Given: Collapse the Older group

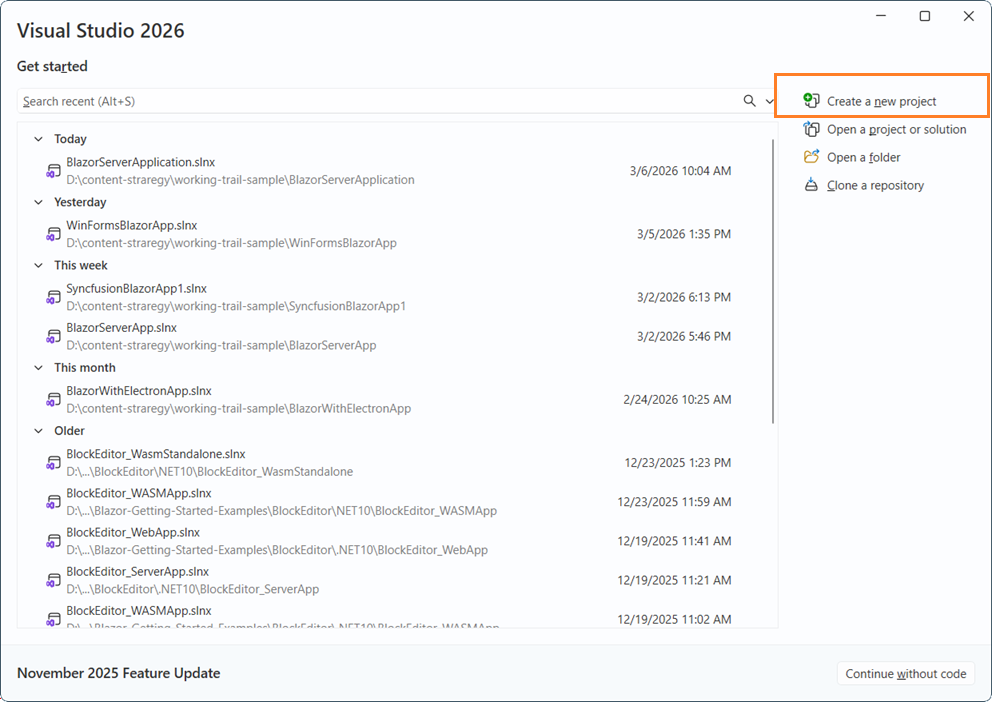Looking at the screenshot, I should [x=38, y=430].
